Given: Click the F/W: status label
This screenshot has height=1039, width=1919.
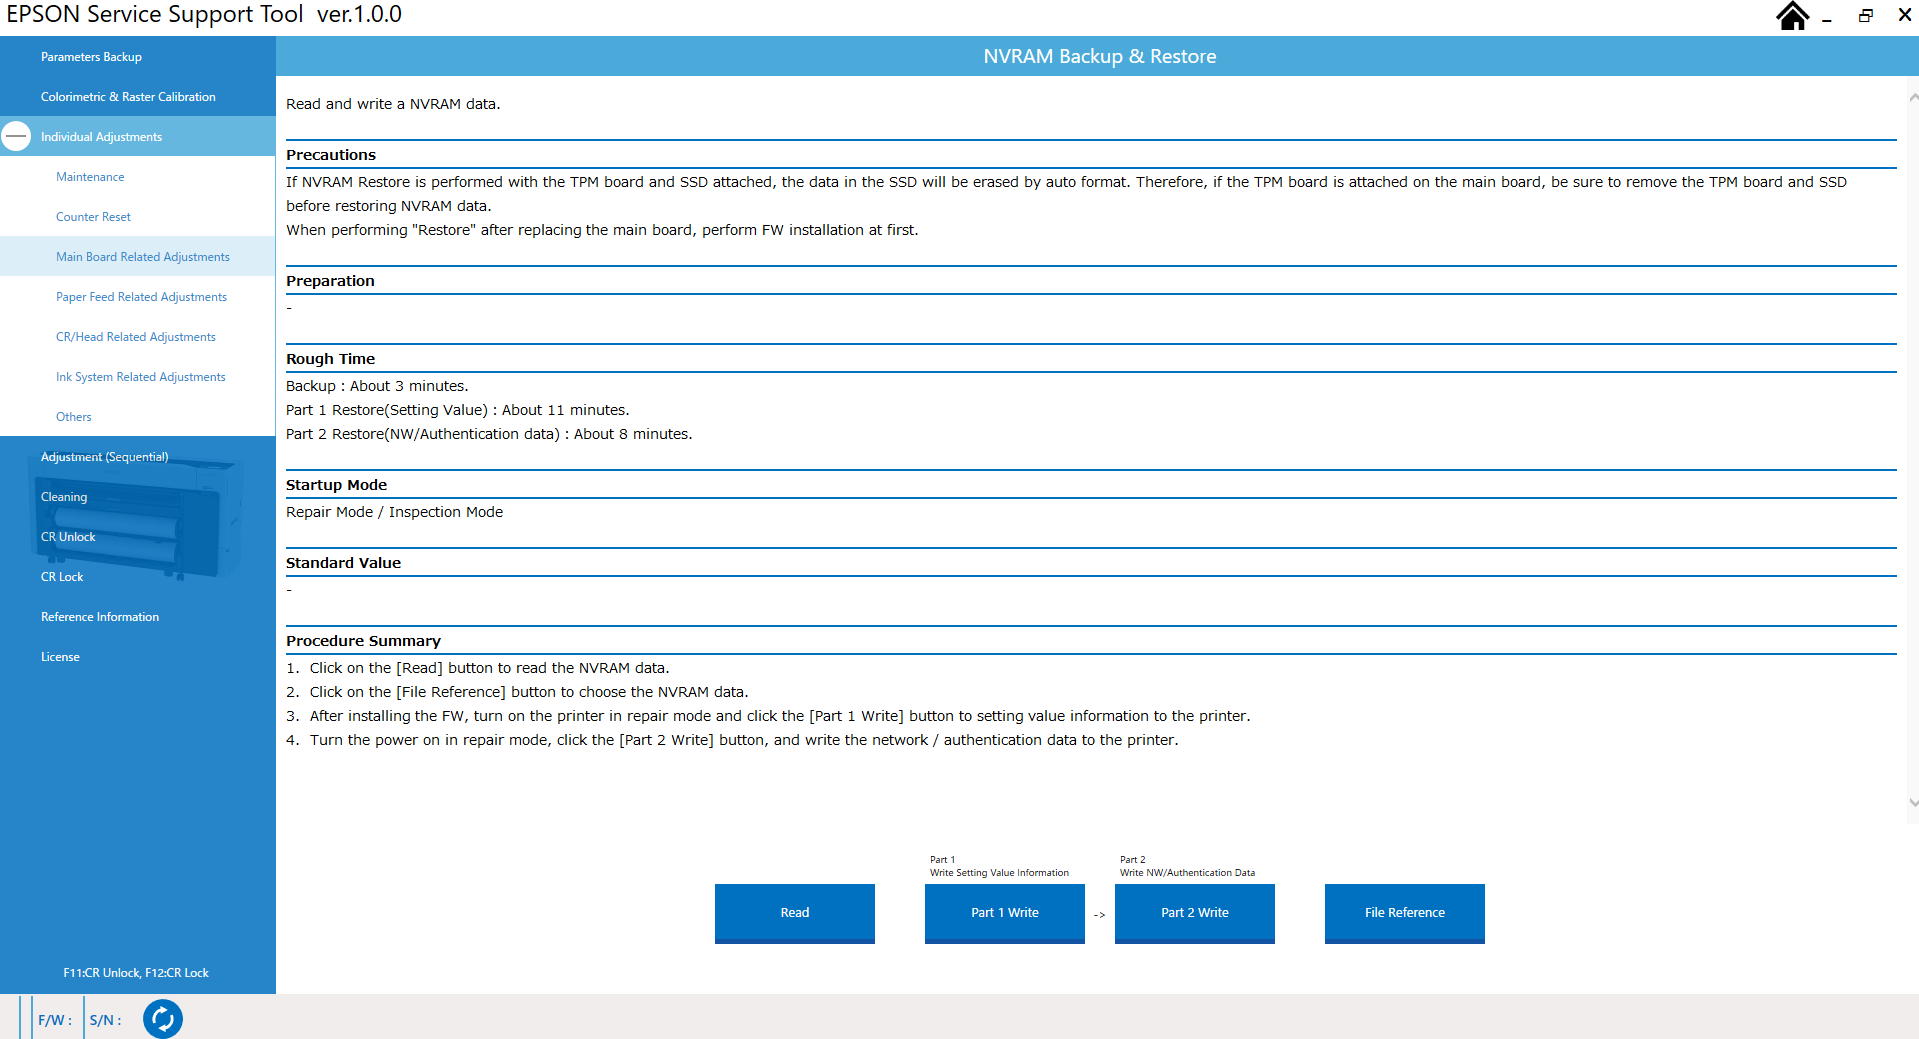Looking at the screenshot, I should 55,1020.
